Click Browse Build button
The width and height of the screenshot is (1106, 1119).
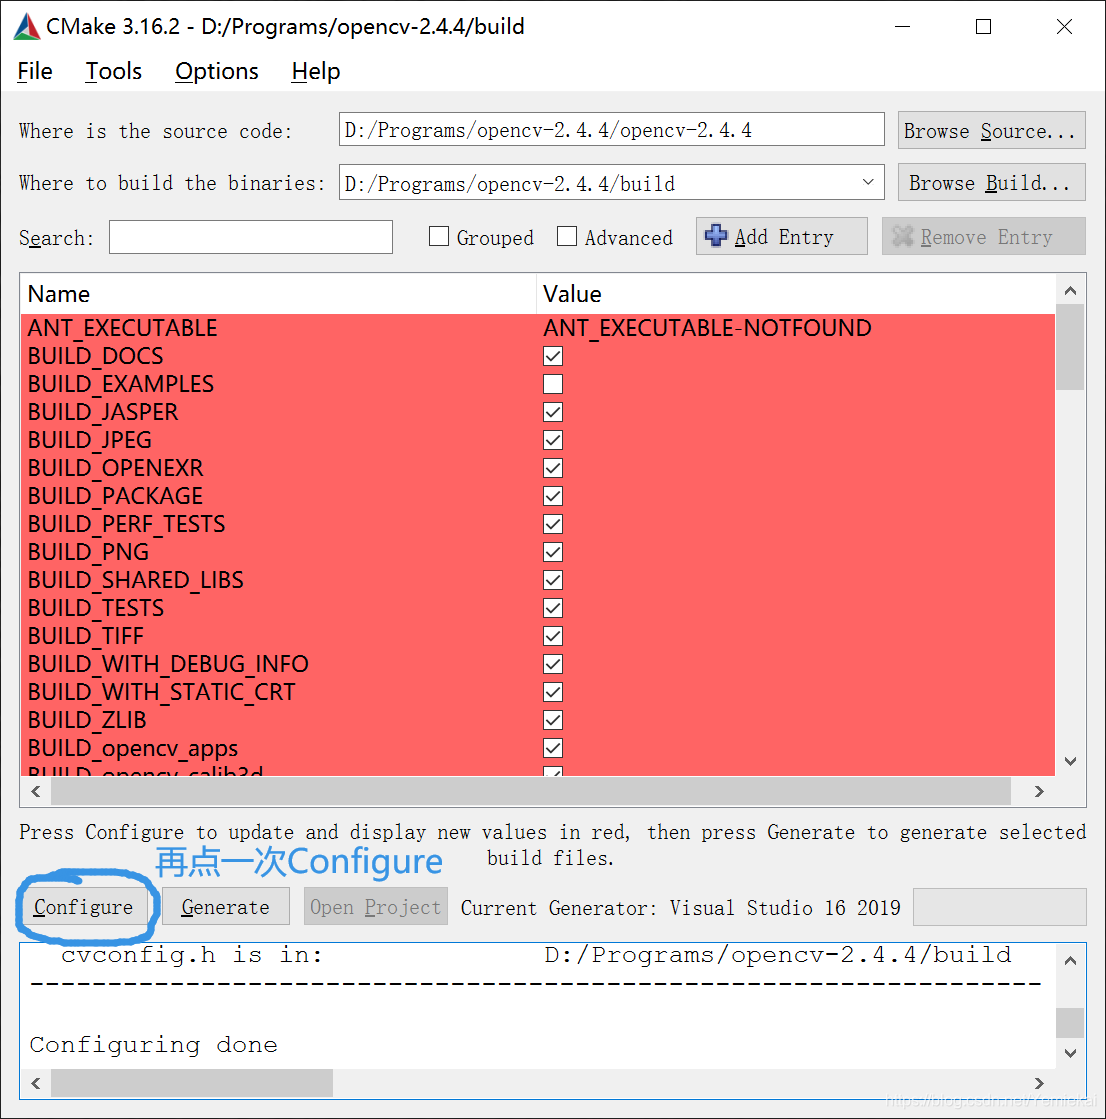point(991,183)
